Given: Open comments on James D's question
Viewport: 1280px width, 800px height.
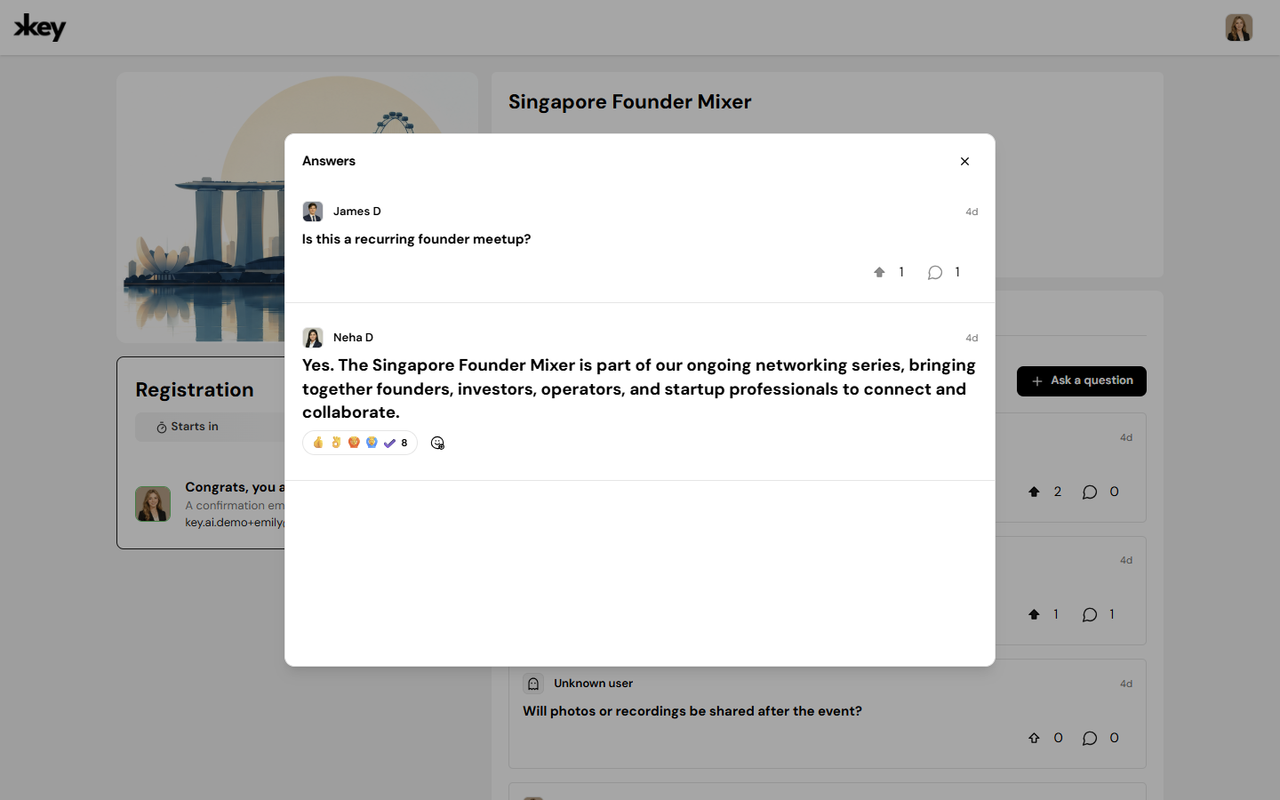Looking at the screenshot, I should (x=935, y=272).
